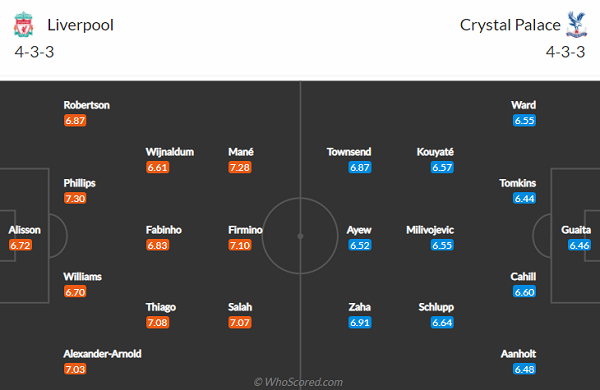The height and width of the screenshot is (390, 600).
Task: Select Phillips' 7.30 rating badge
Action: 75,198
